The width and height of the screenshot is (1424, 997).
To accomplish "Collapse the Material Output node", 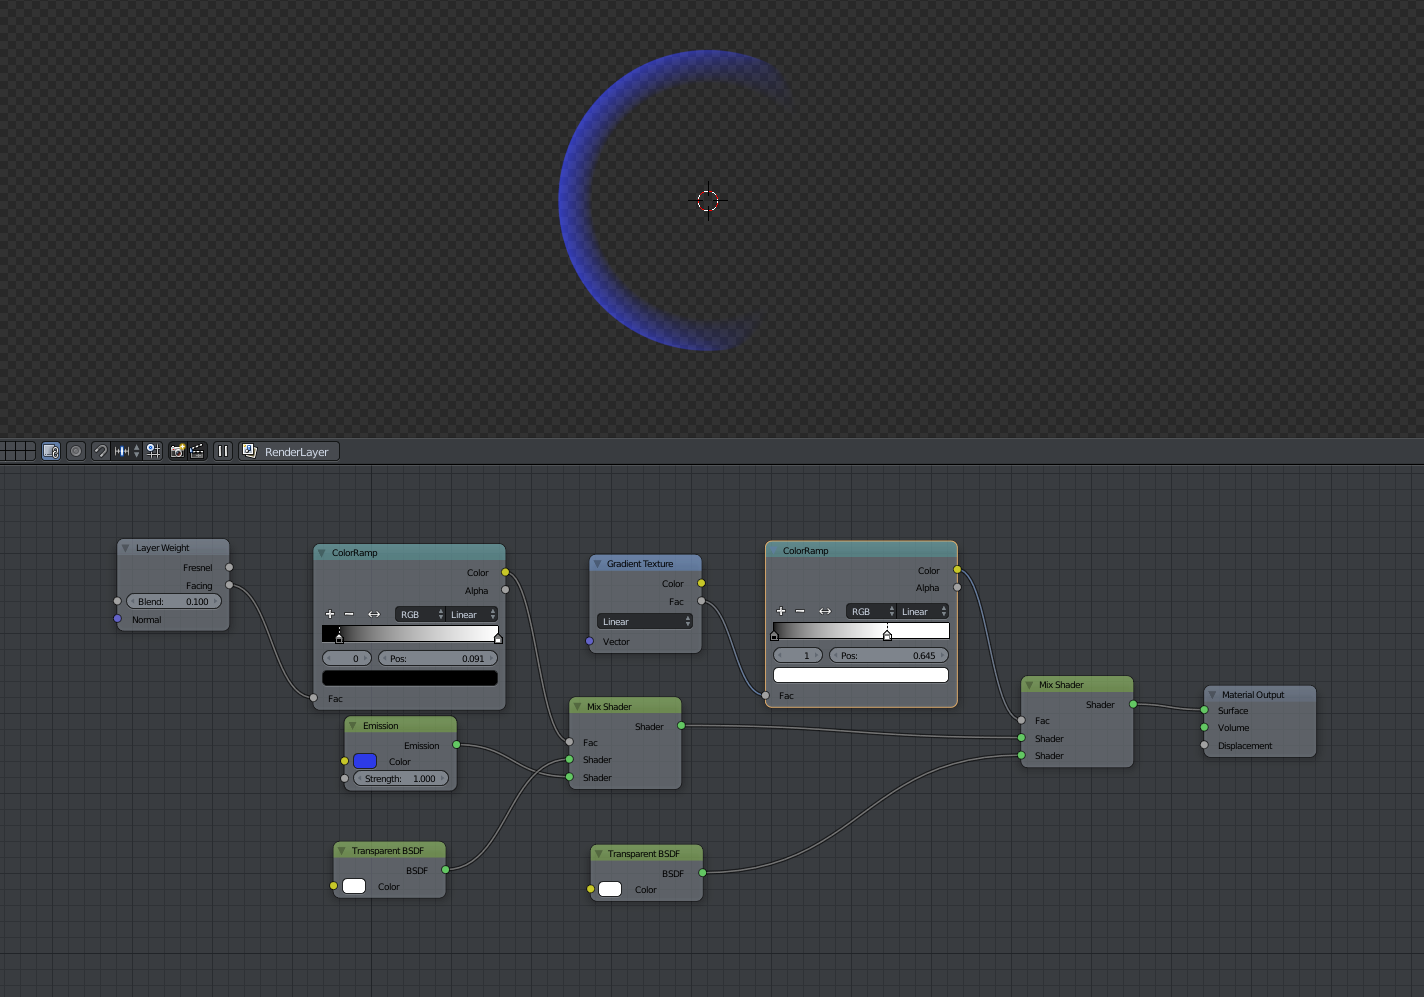I will (1212, 694).
